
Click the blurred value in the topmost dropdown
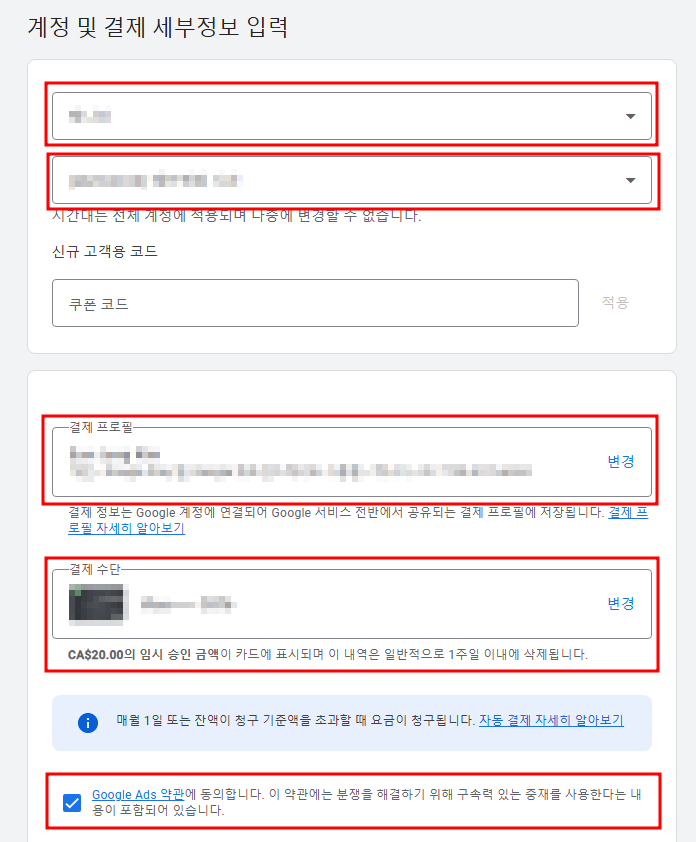[90, 116]
